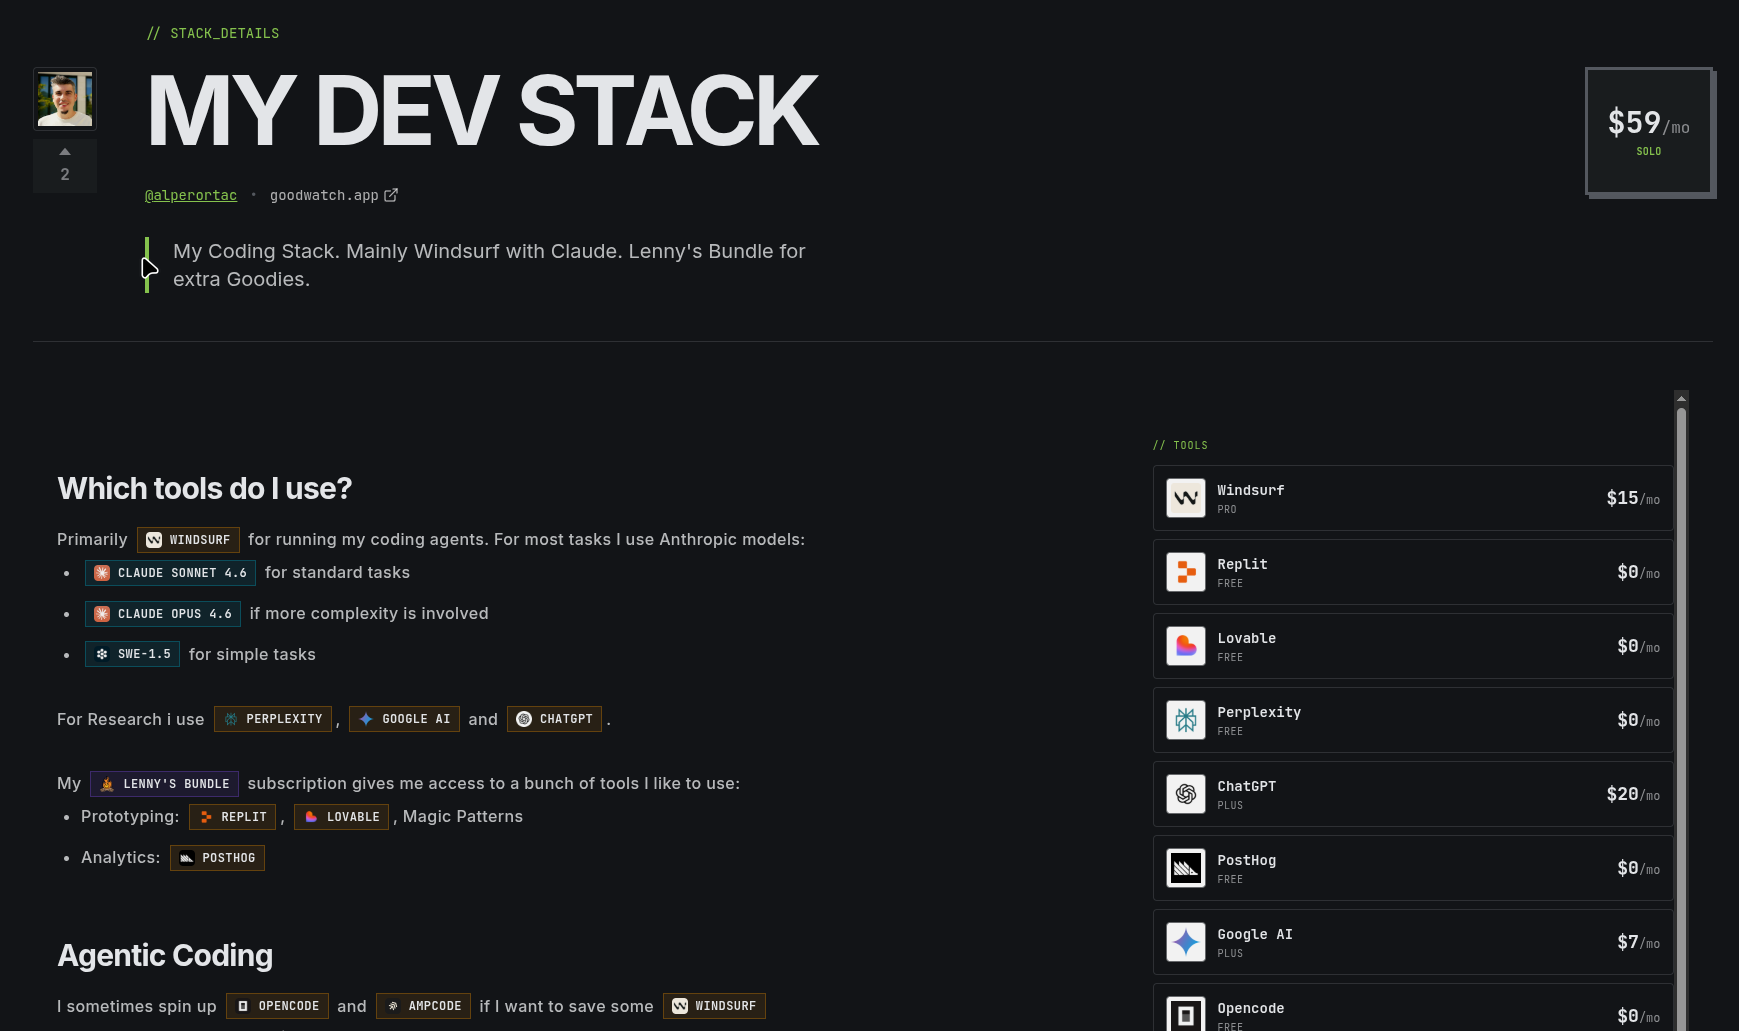Click the PostHog icon in the Tools list
This screenshot has width=1739, height=1031.
coord(1185,867)
